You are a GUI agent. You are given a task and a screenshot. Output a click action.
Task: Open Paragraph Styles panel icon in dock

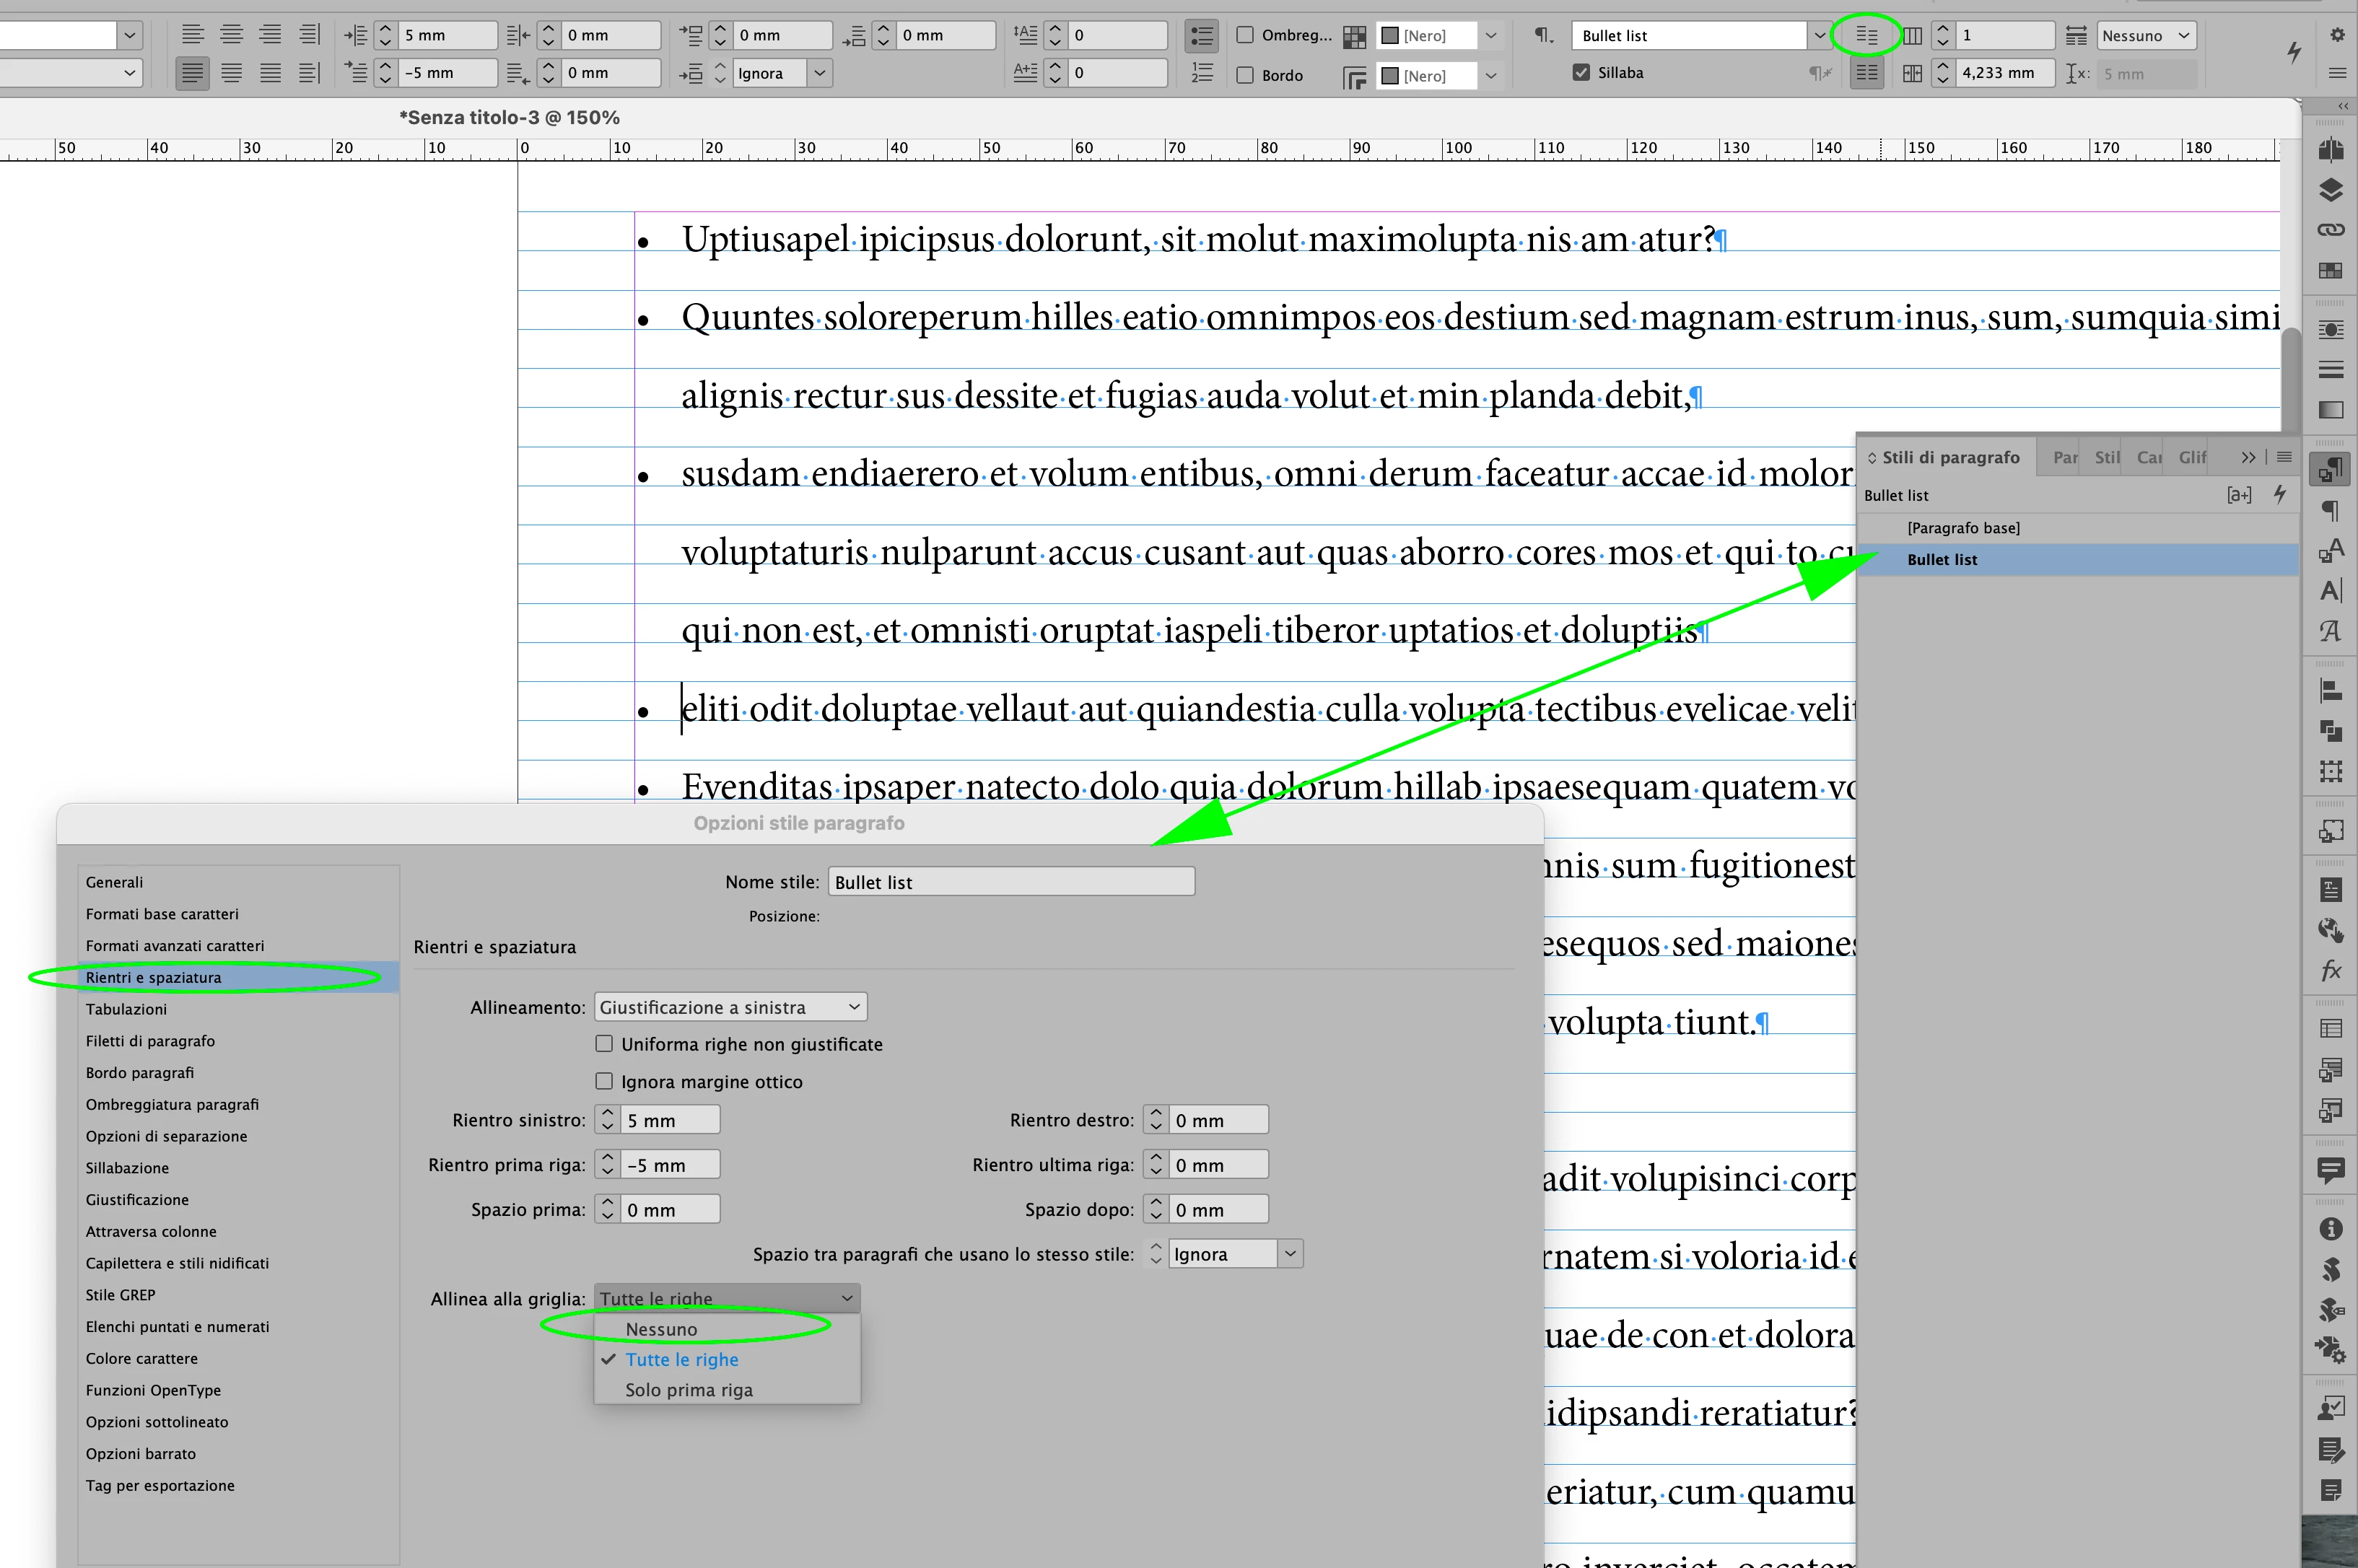[2330, 469]
